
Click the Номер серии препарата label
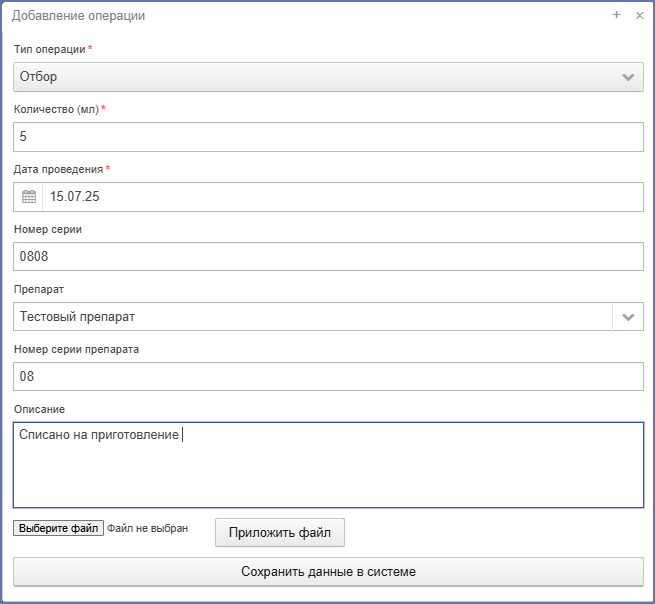76,349
